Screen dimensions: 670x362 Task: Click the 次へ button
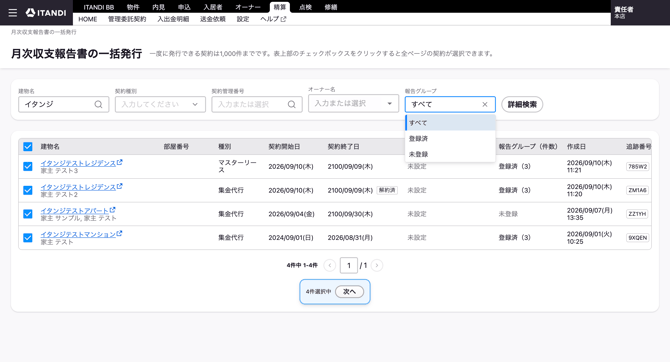[350, 291]
